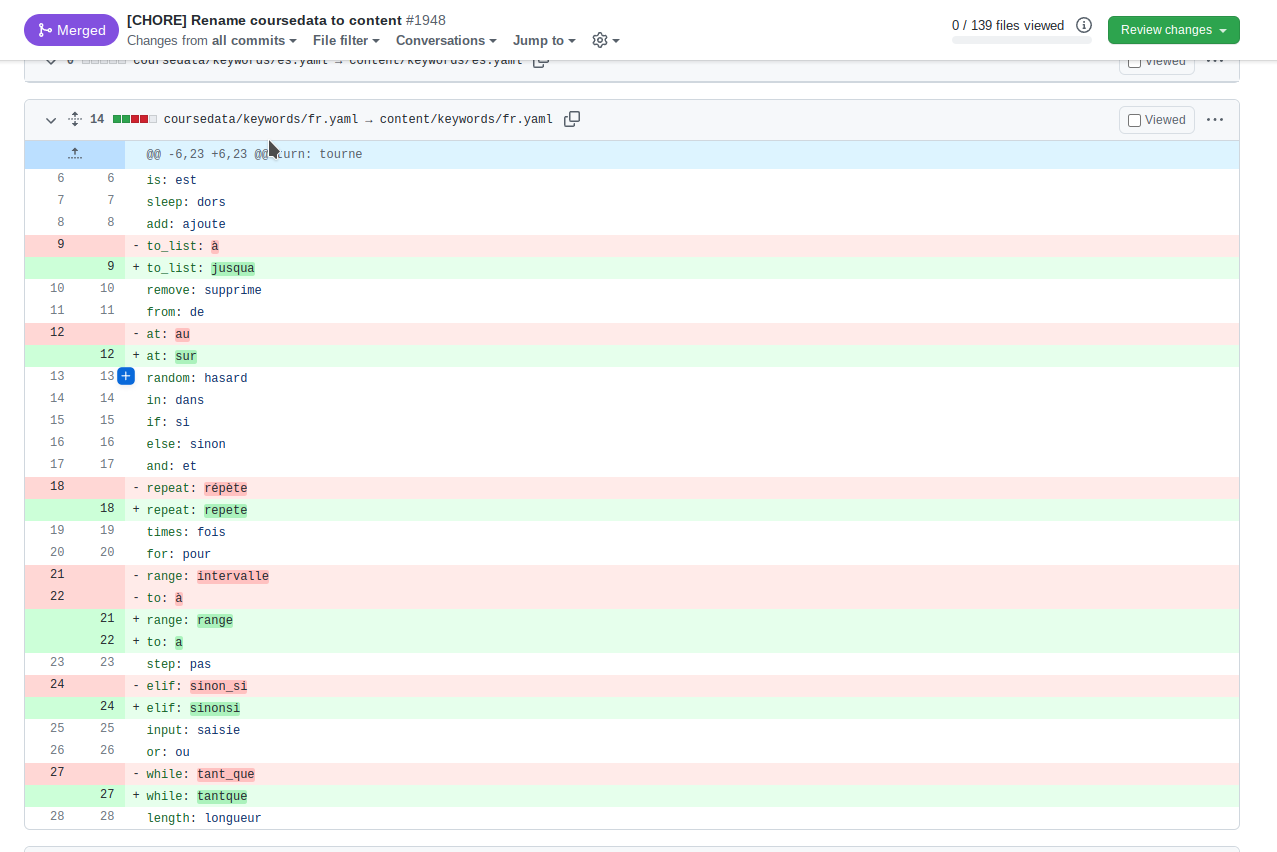Screen dimensions: 1277x852
Task: Switch to the Conversations view
Action: [x=445, y=41]
